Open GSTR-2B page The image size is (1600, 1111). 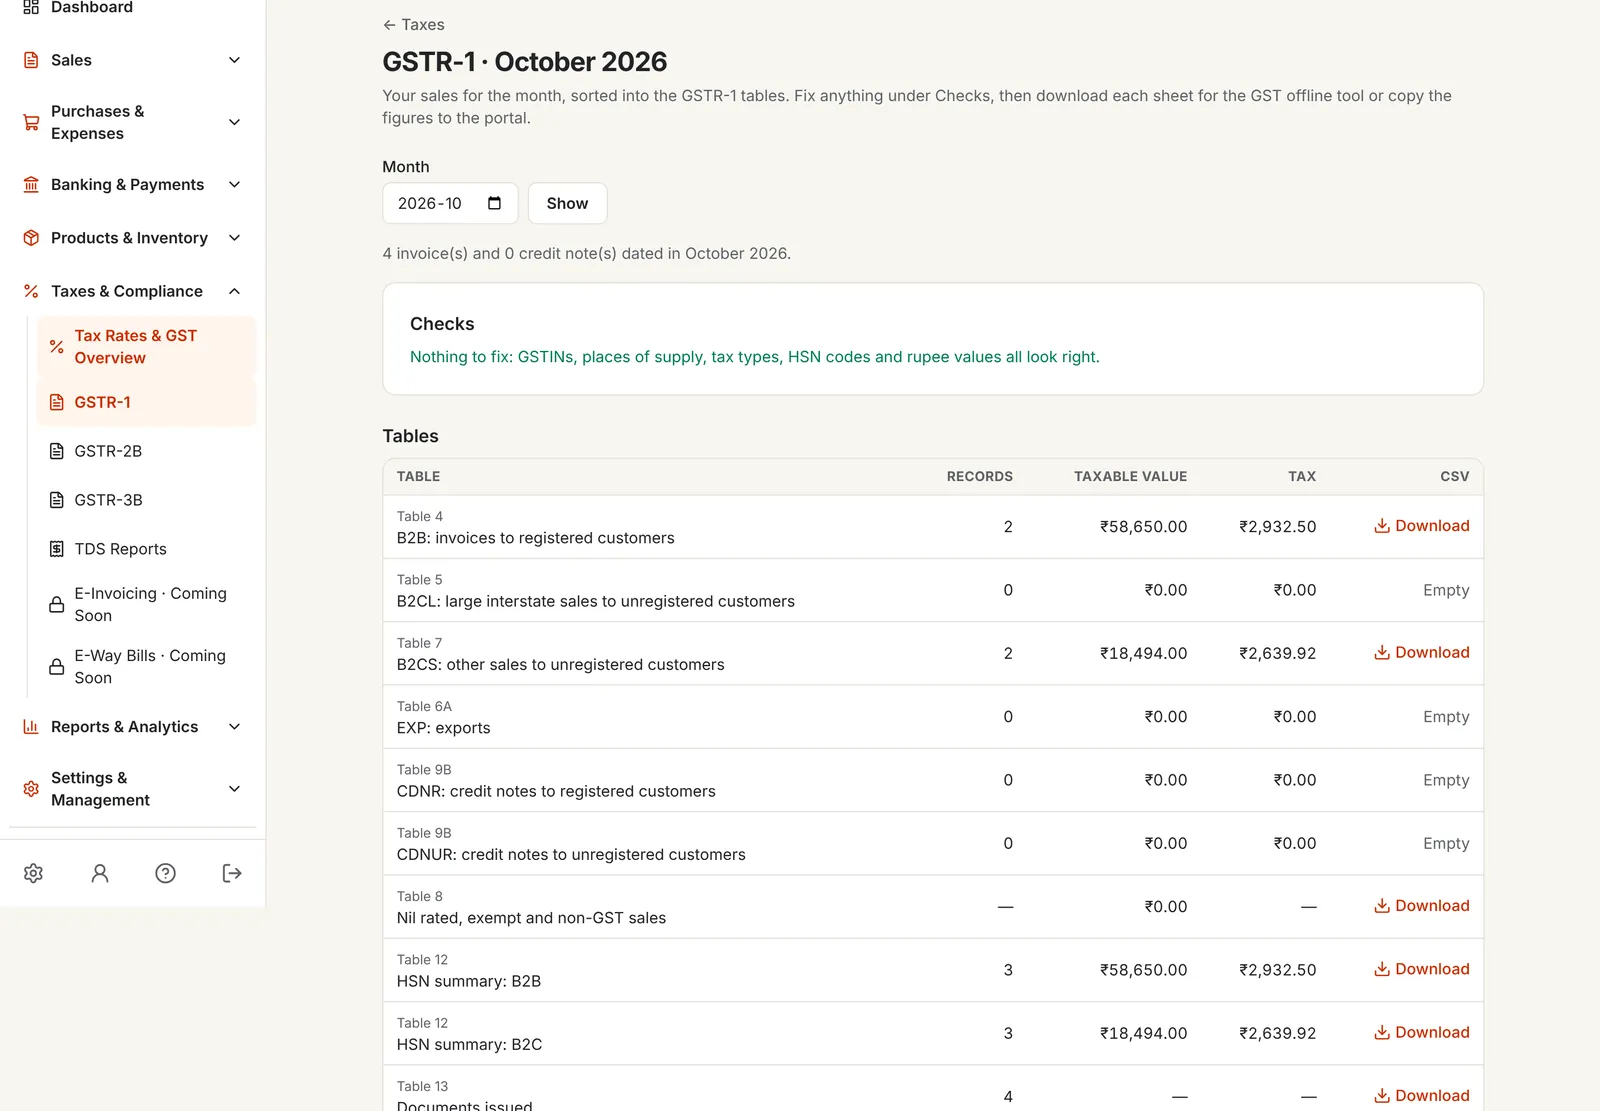click(x=146, y=451)
